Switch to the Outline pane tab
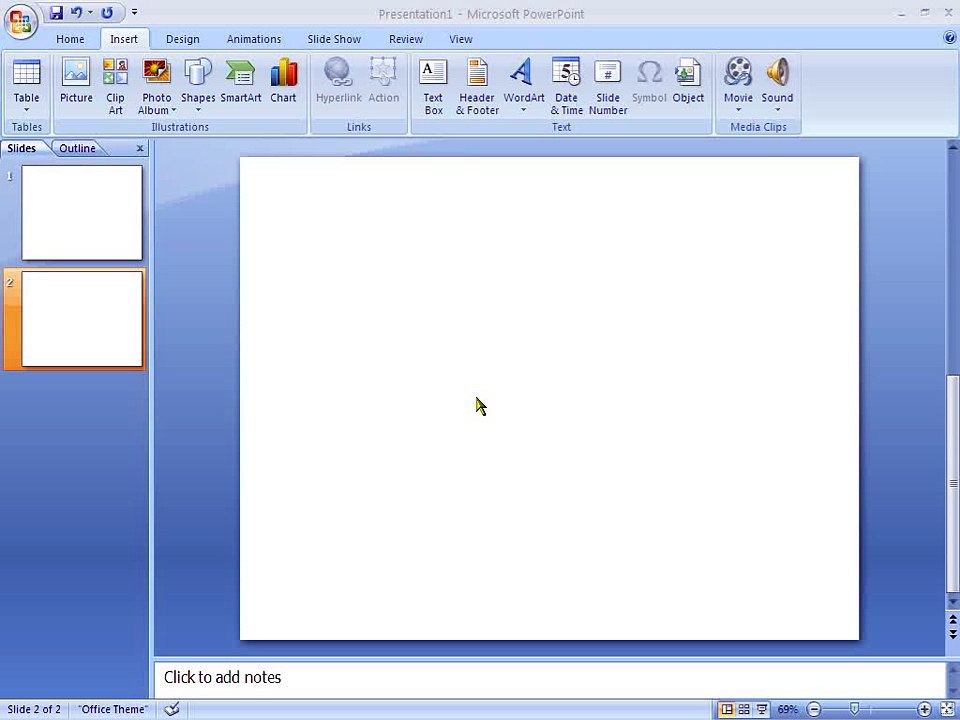 coord(77,148)
